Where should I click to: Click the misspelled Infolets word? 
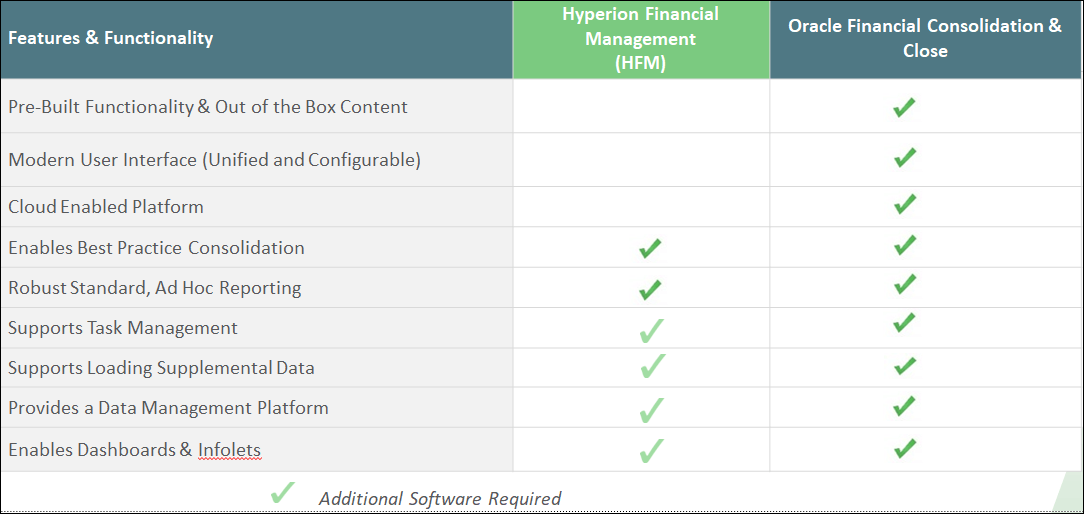pos(230,450)
